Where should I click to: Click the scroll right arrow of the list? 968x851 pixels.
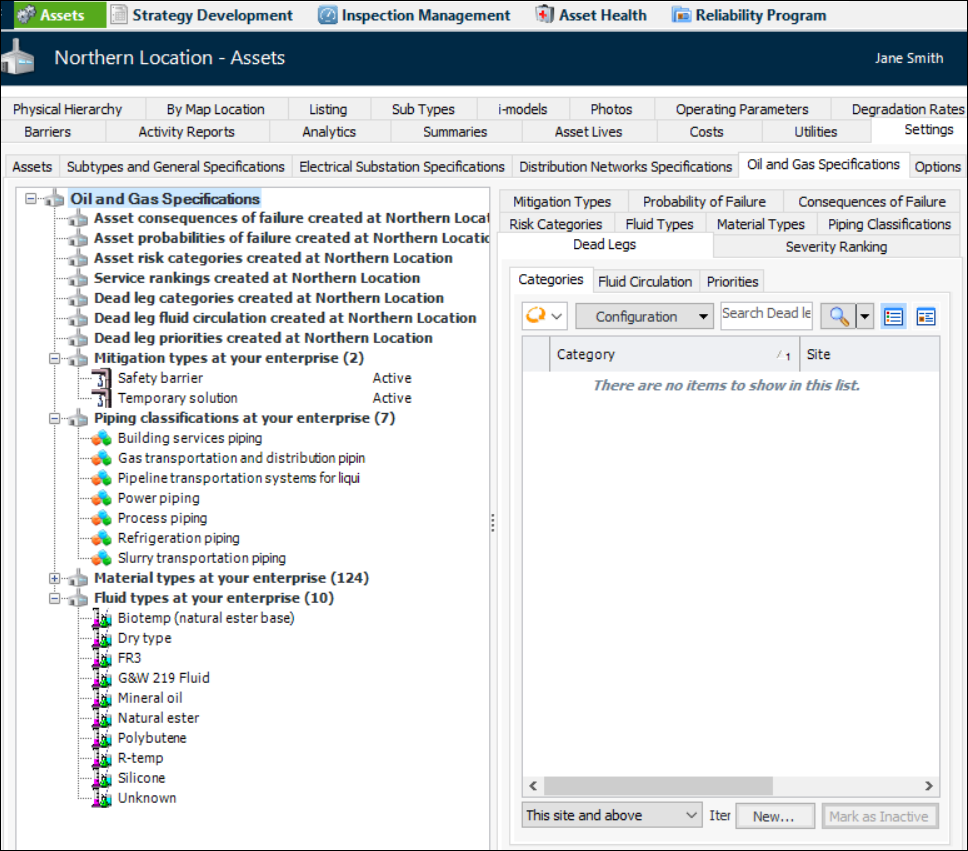click(x=928, y=786)
